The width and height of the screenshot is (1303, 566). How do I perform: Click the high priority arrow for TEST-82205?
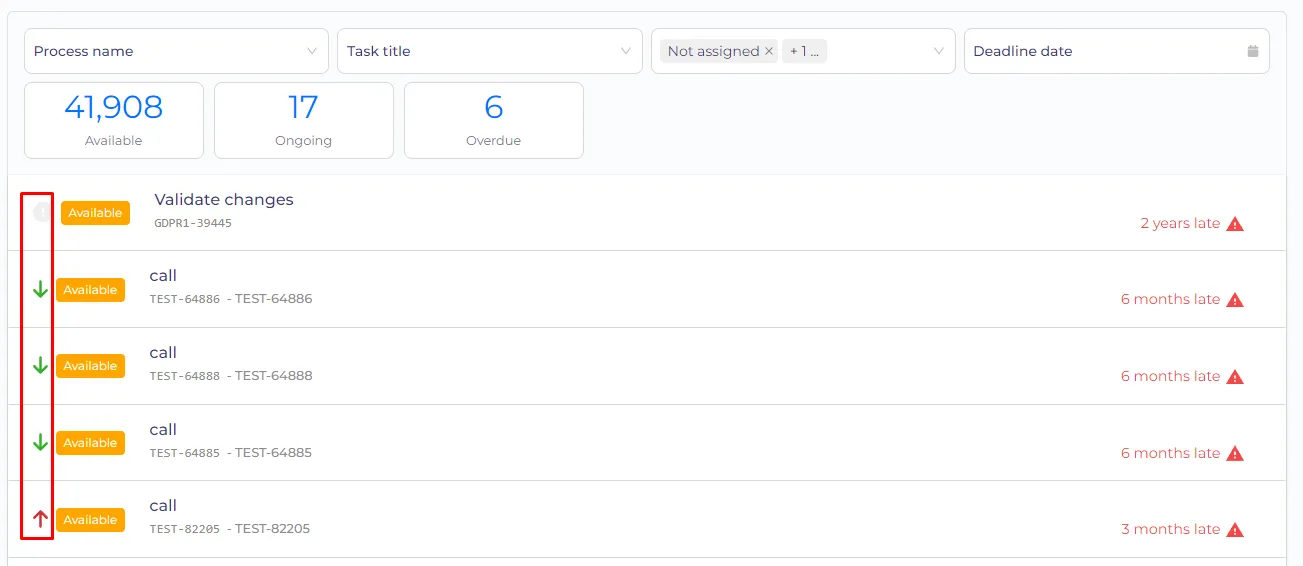[x=40, y=519]
